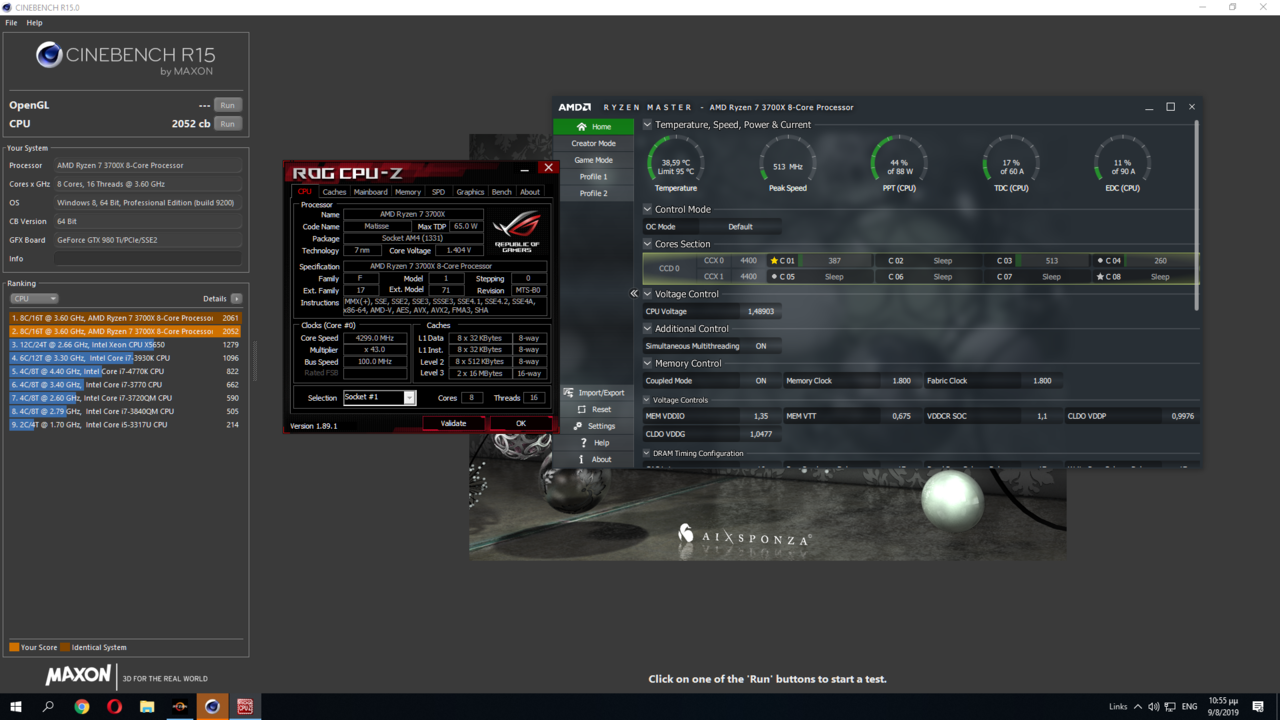
Task: Open the Windows notification center
Action: pyautogui.click(x=1258, y=707)
